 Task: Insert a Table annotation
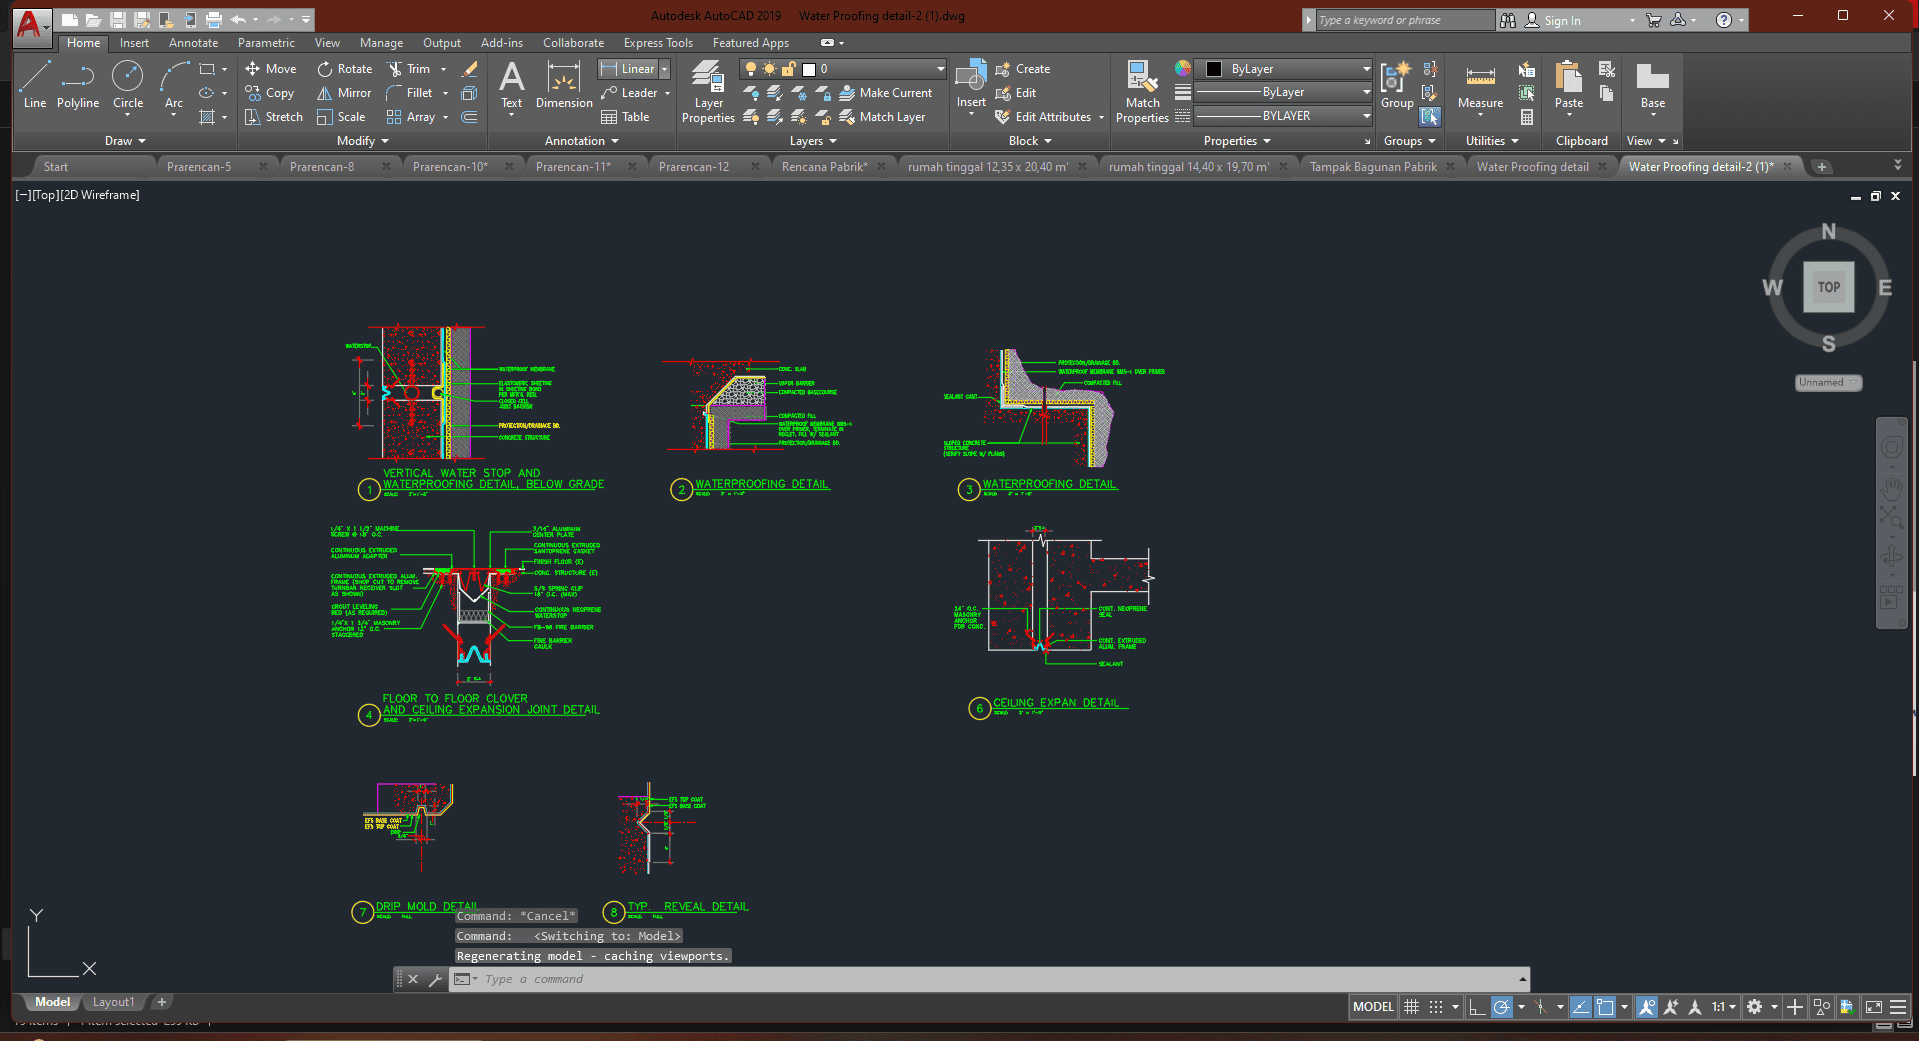point(625,117)
